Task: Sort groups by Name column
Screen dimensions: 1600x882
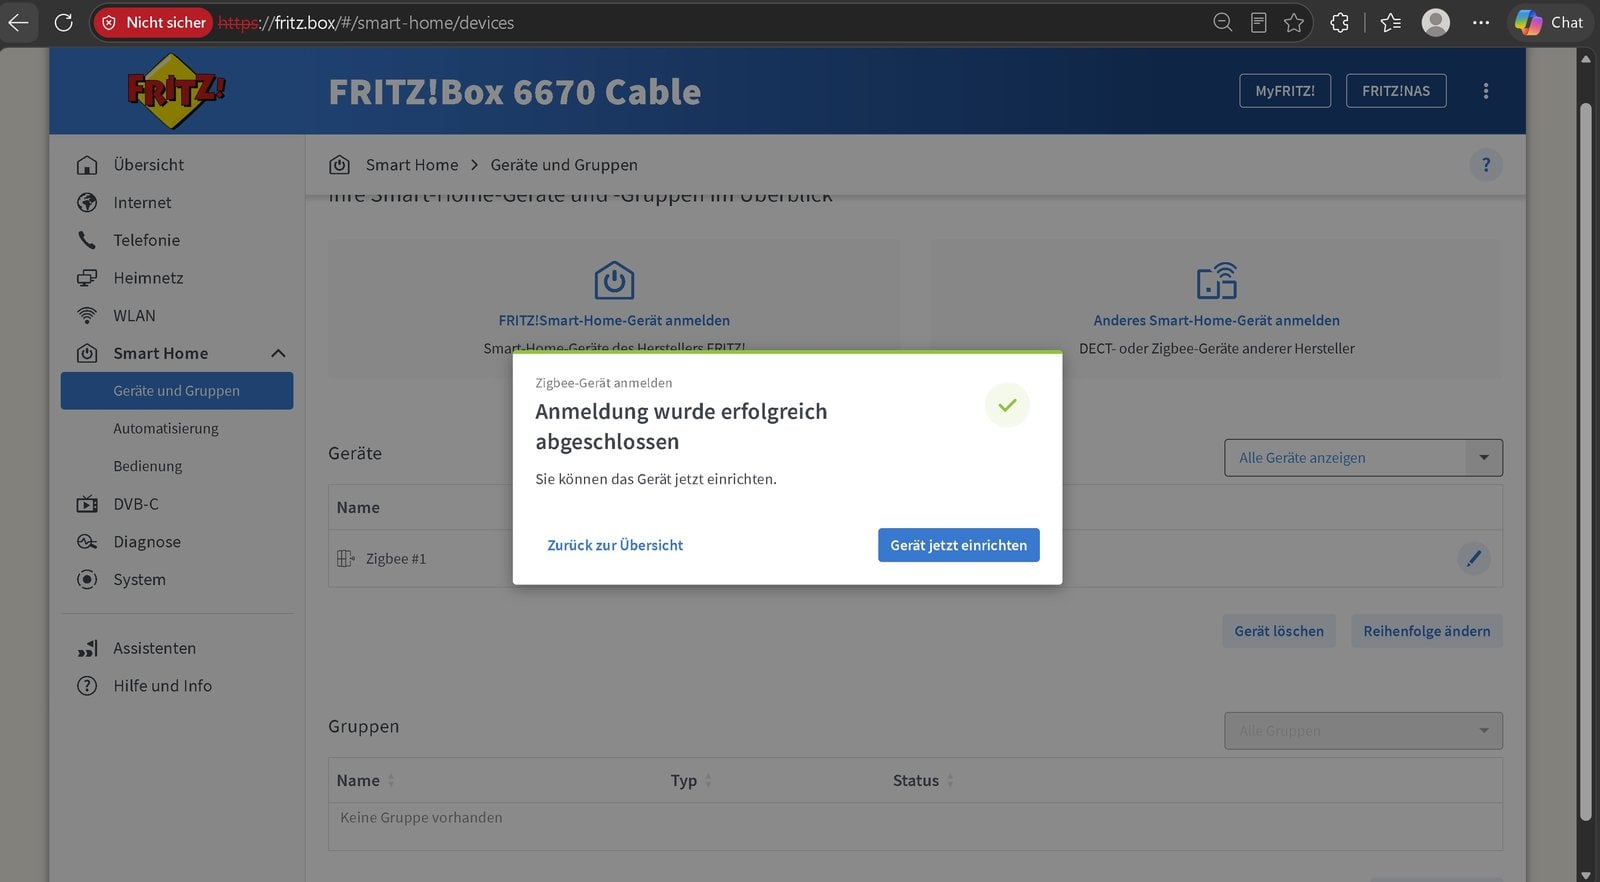Action: click(x=365, y=781)
